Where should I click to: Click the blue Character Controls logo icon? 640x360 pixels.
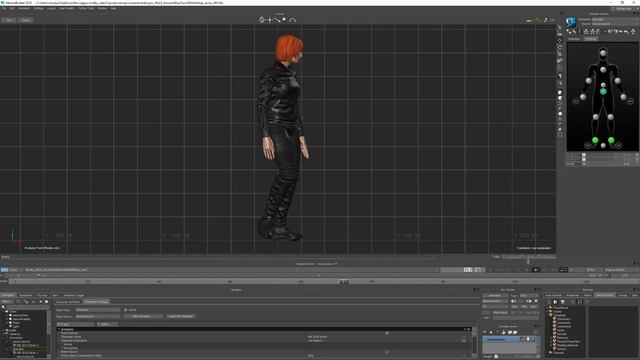[x=571, y=21]
